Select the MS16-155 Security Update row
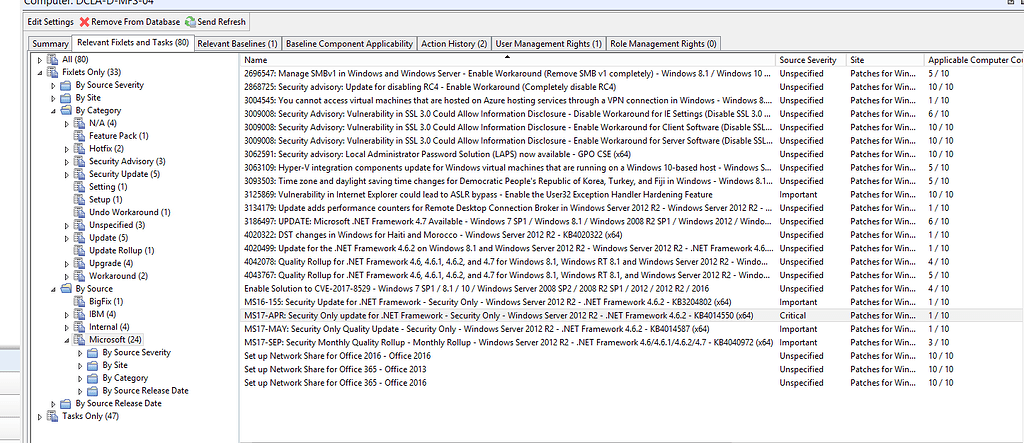 point(631,302)
